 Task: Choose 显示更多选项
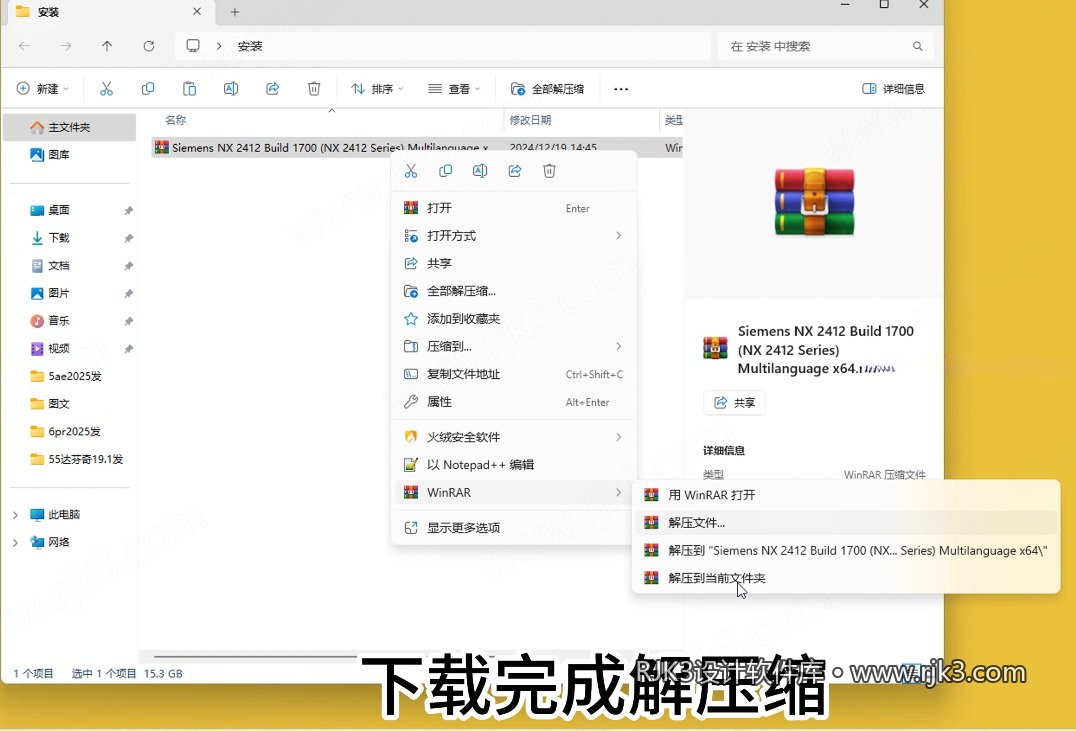tap(513, 527)
